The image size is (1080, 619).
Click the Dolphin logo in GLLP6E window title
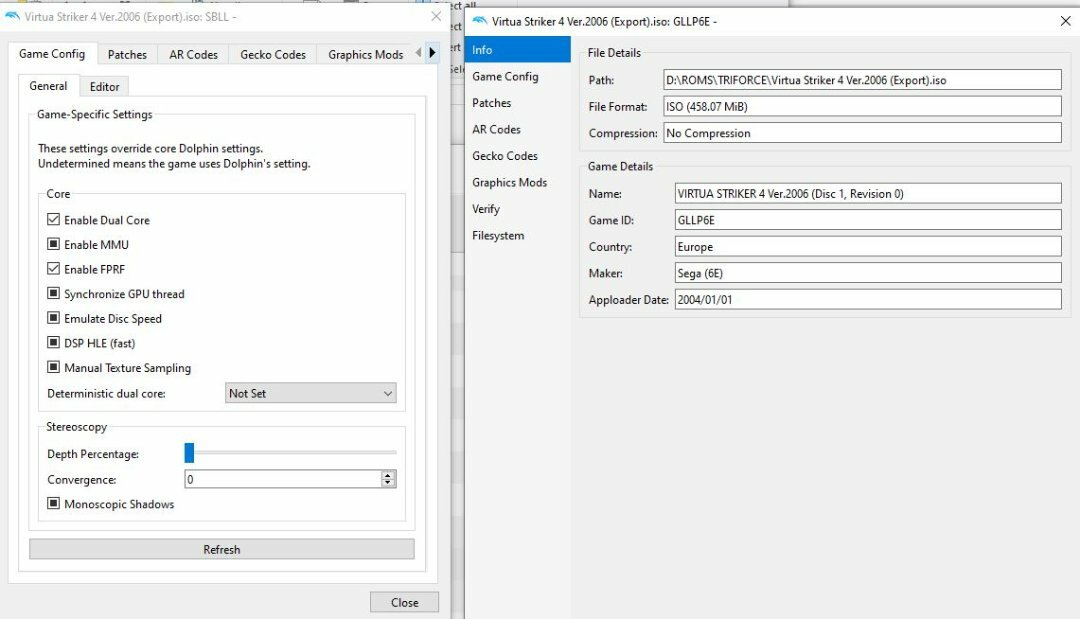479,21
